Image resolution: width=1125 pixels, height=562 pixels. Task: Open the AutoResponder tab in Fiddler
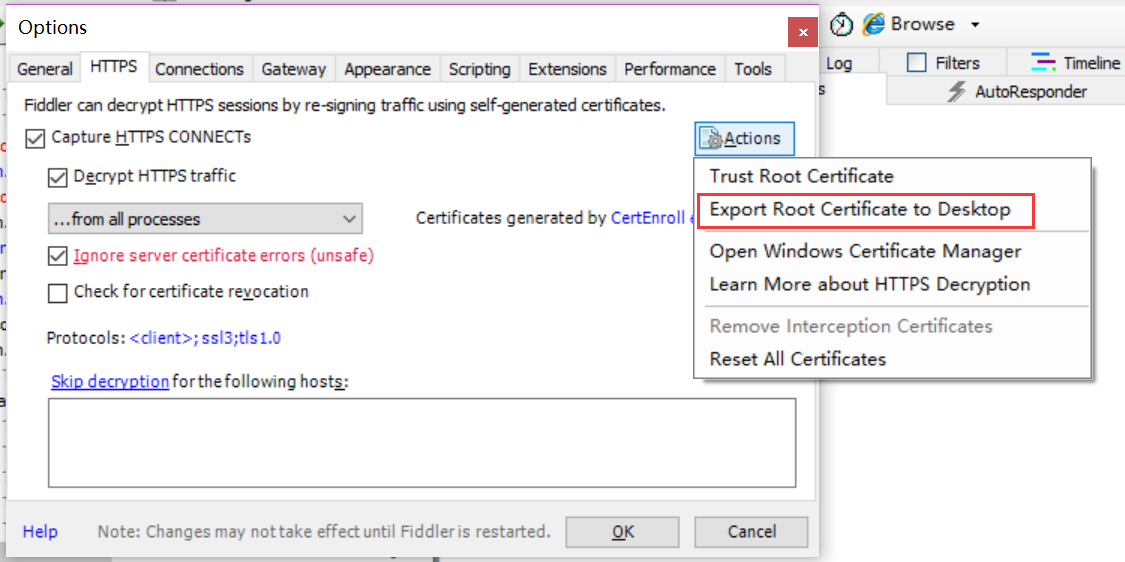tap(1017, 91)
